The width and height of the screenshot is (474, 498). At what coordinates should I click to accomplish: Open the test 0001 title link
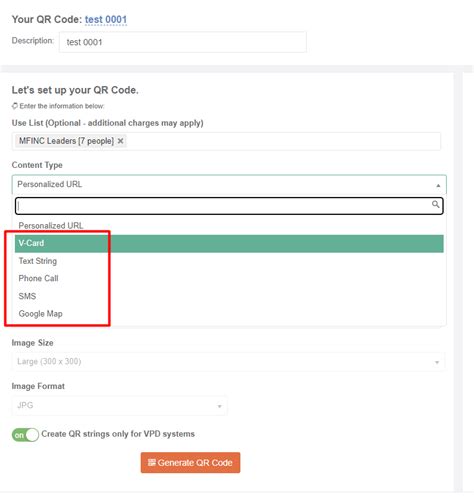(x=106, y=19)
